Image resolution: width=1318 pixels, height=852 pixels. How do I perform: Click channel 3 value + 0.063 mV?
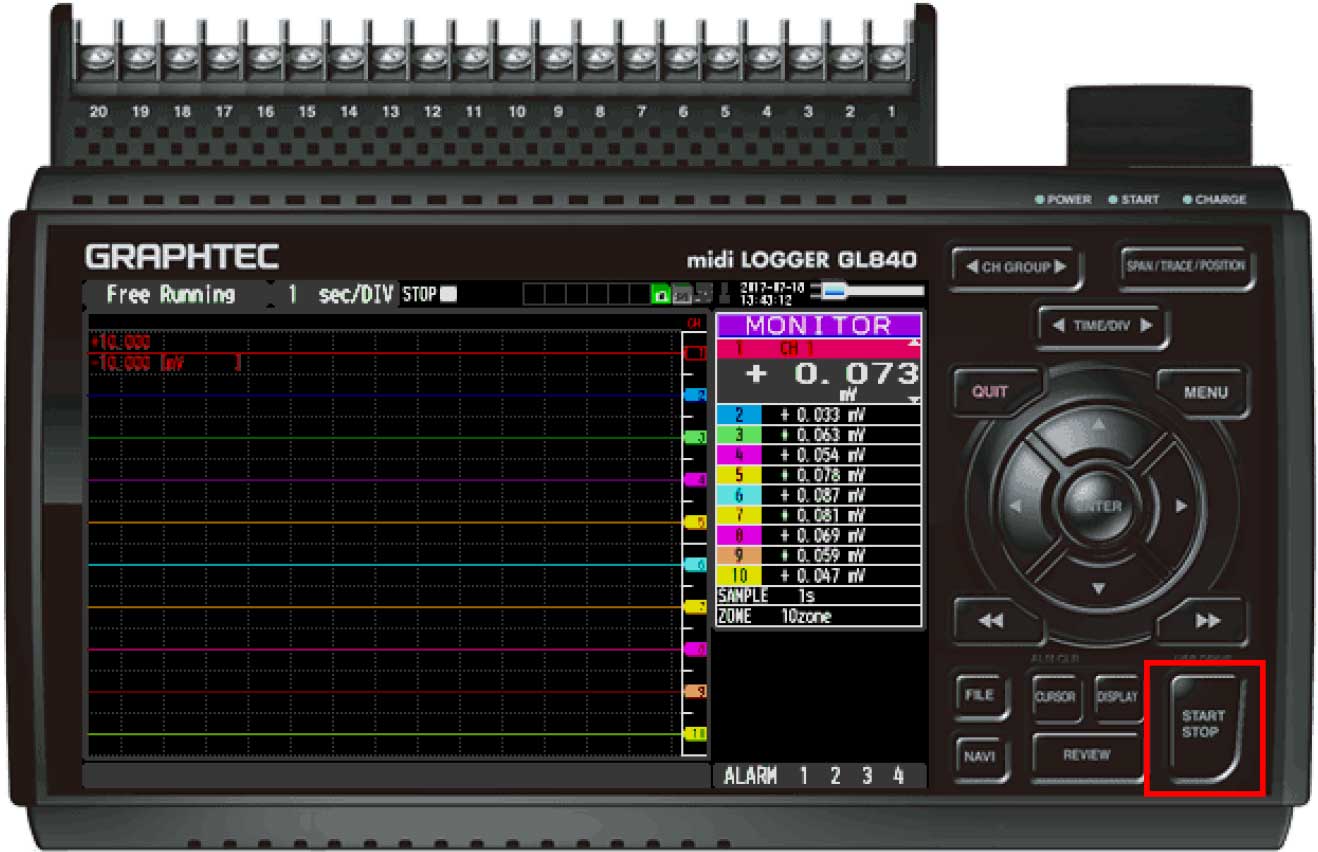coord(822,435)
